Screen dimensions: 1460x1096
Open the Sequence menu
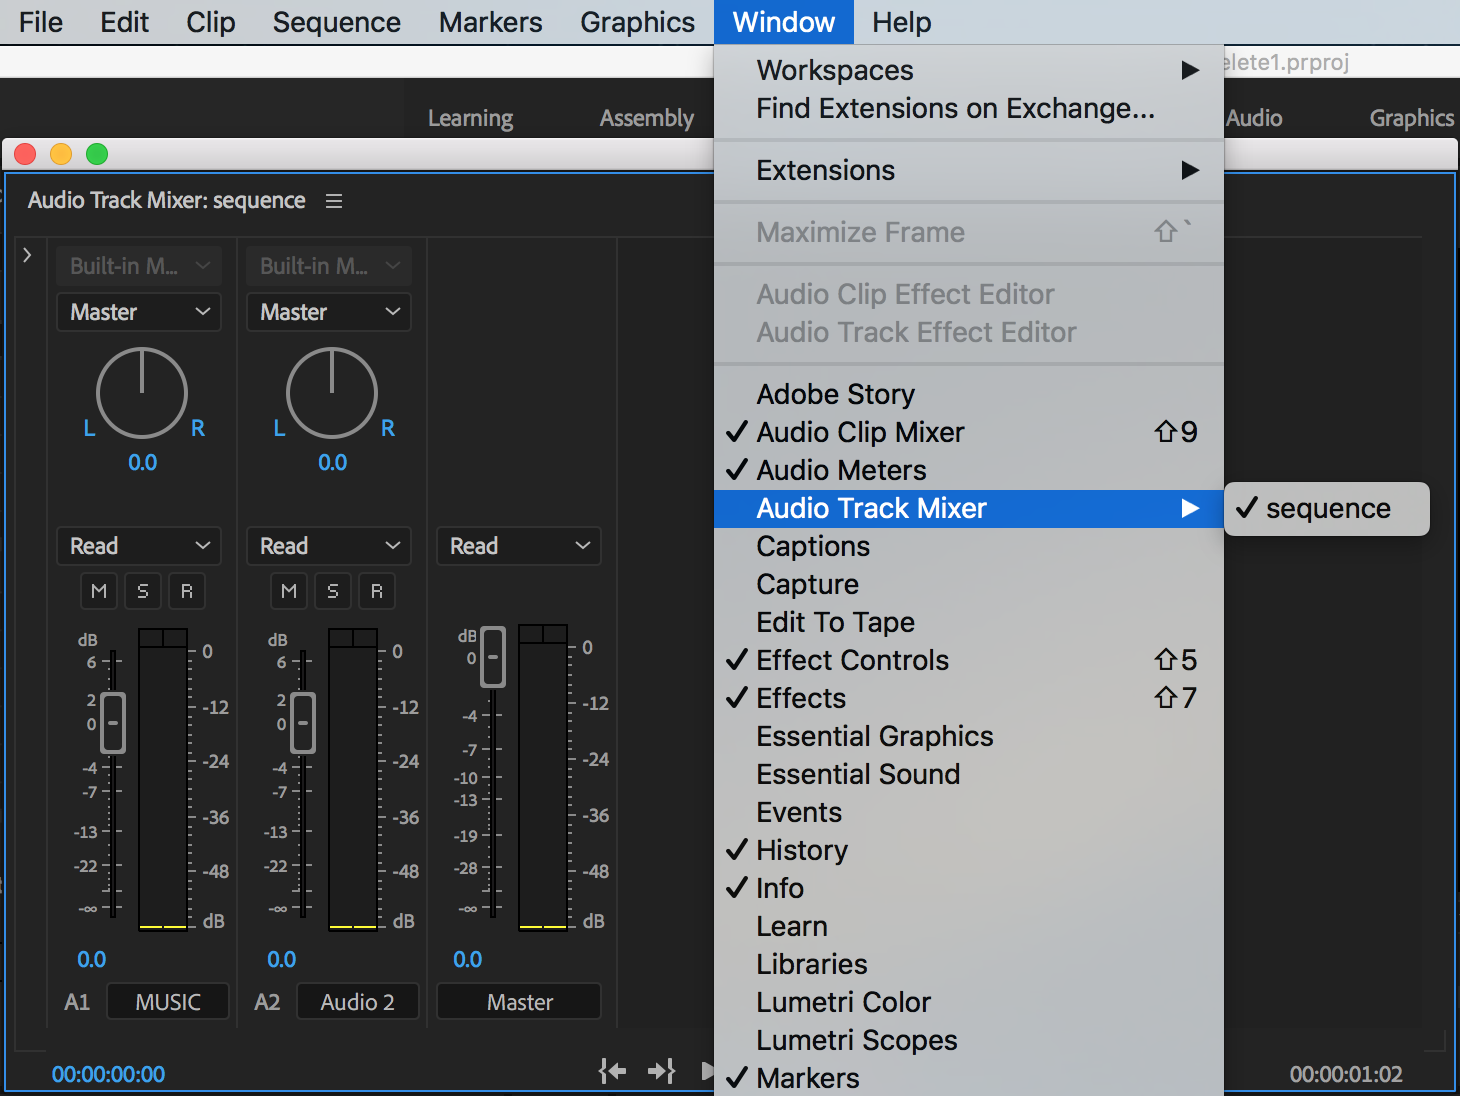click(337, 22)
